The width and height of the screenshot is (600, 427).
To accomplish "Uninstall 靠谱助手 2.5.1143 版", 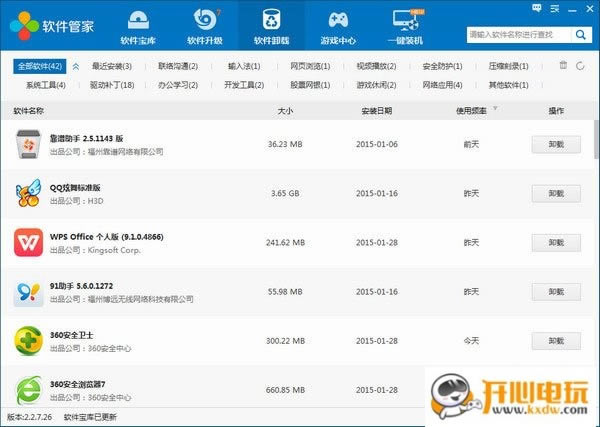I will pos(556,144).
